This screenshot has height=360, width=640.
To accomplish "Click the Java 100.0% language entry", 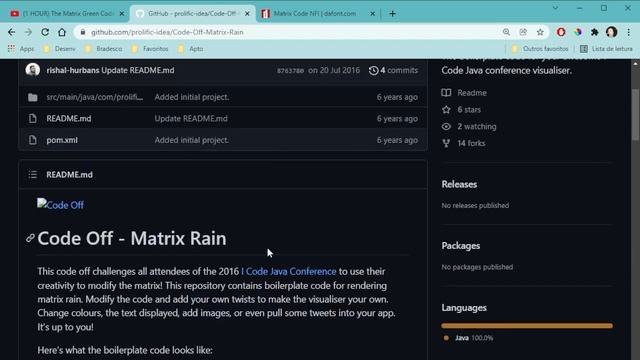I will point(469,338).
